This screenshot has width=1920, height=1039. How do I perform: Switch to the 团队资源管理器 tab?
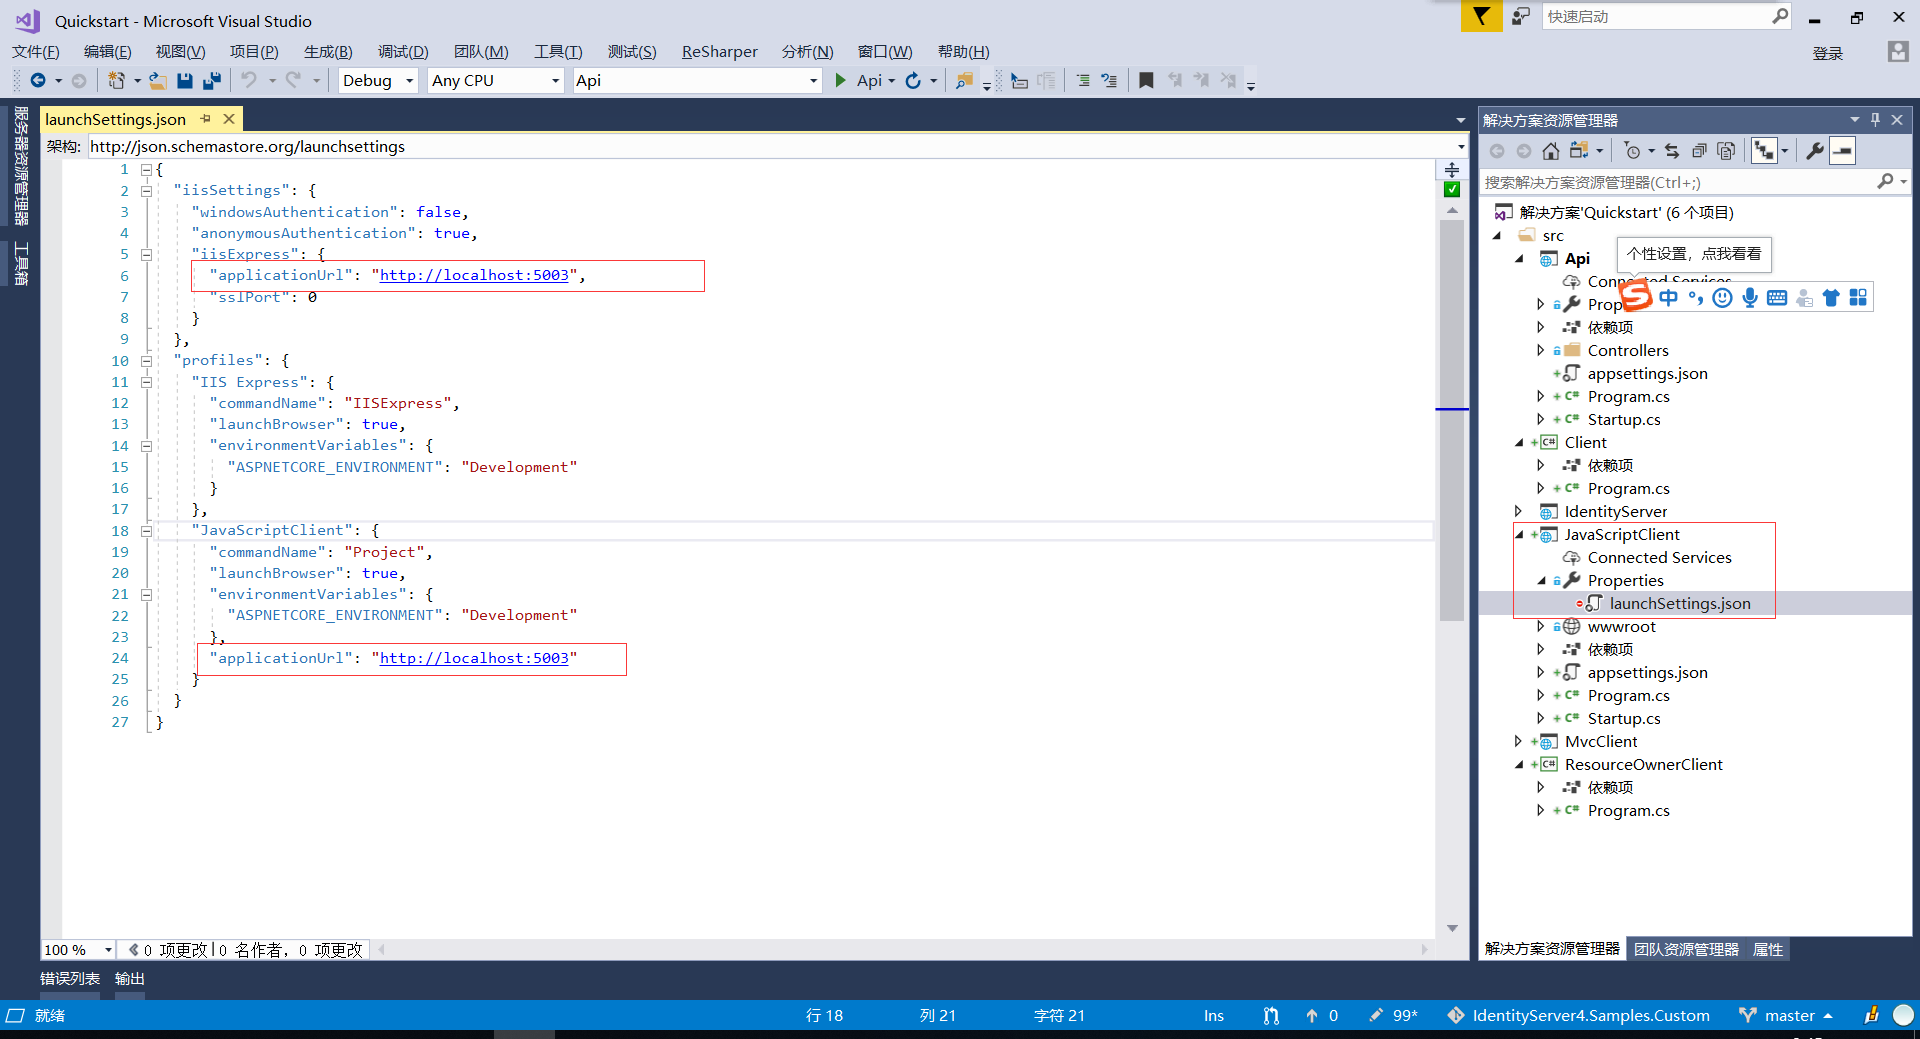coord(1686,949)
